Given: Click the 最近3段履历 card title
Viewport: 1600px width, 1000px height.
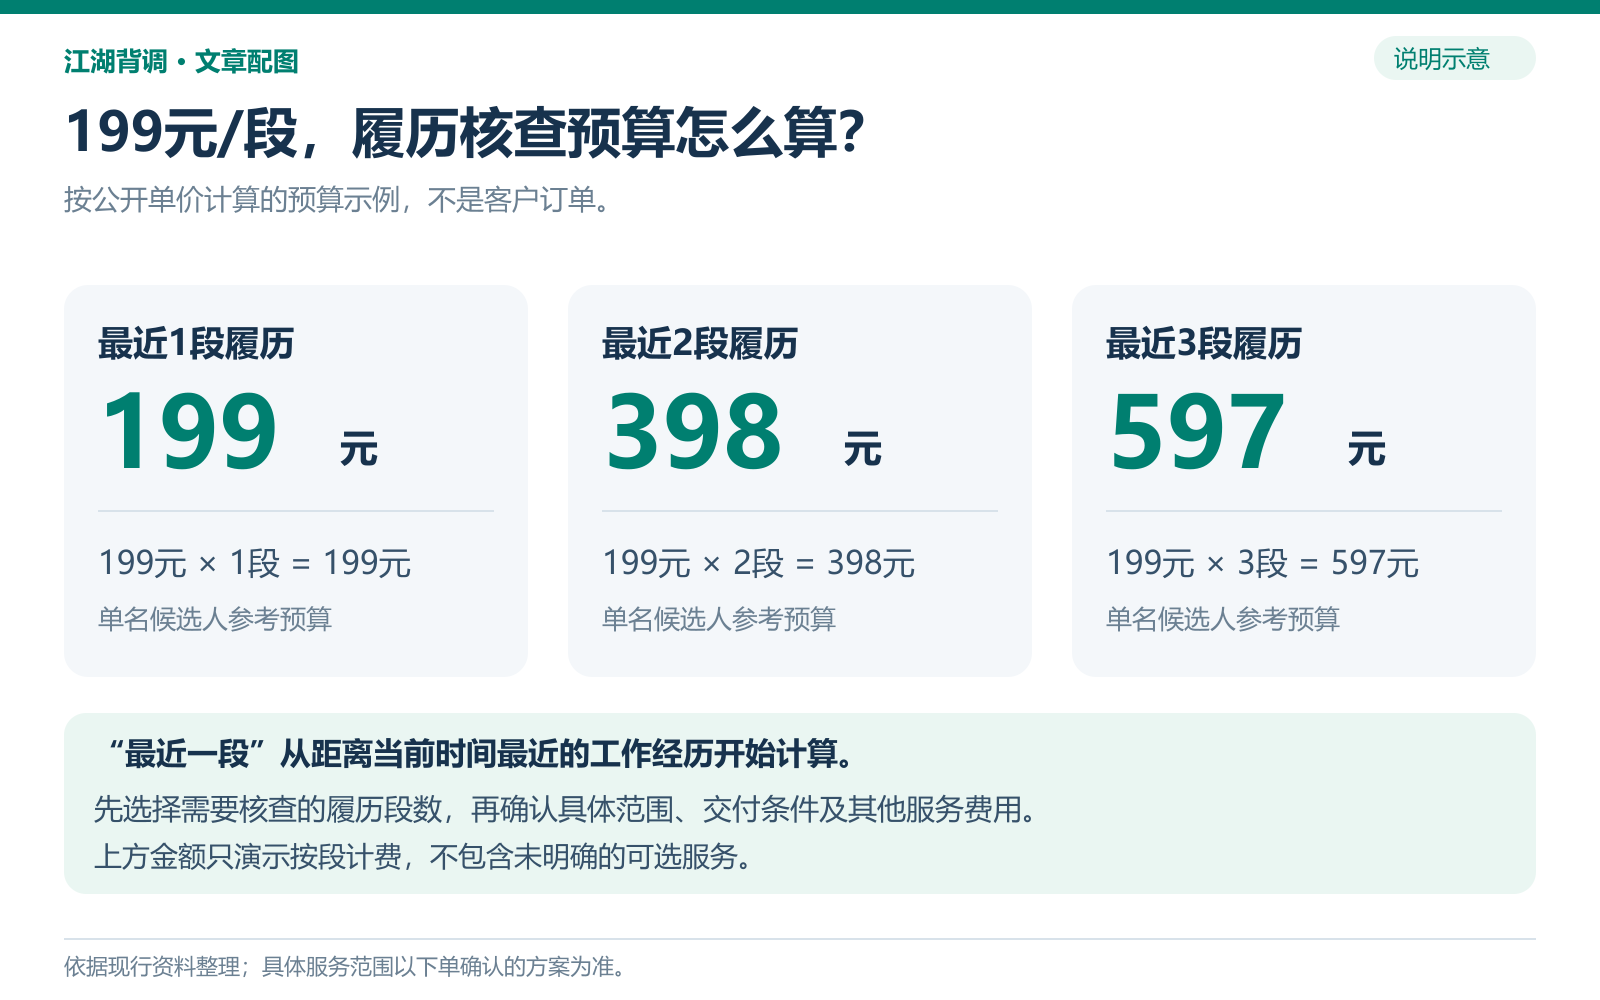Looking at the screenshot, I should click(1204, 344).
